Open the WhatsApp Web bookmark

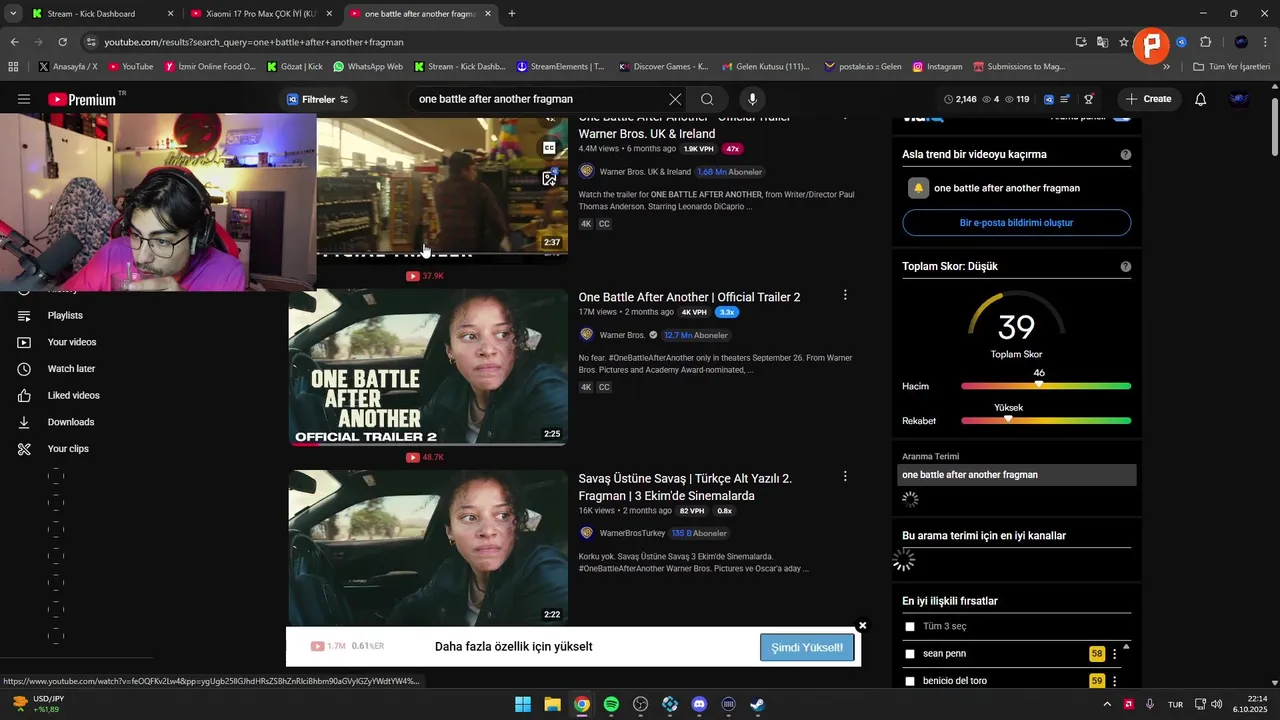pos(368,67)
